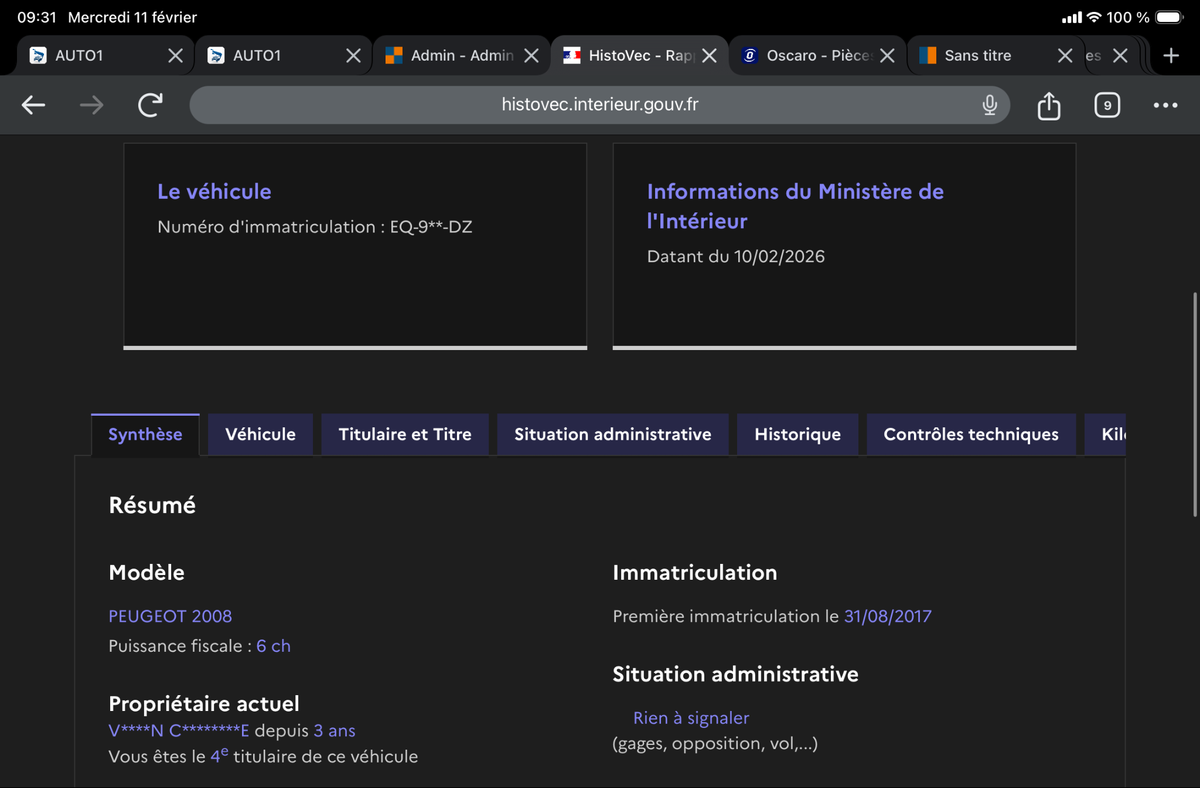The width and height of the screenshot is (1200, 788).
Task: Select the Situation administrative tab
Action: coord(613,434)
